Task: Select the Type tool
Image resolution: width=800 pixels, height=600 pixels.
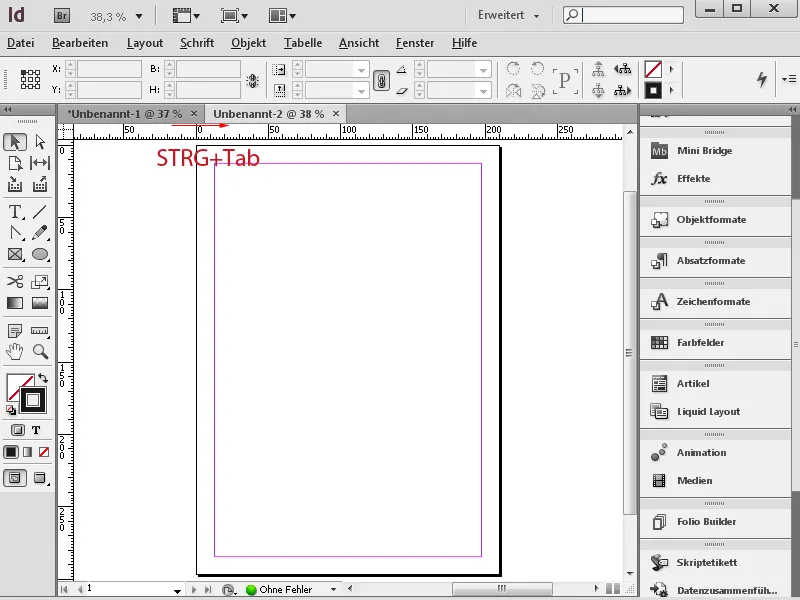Action: [15, 211]
